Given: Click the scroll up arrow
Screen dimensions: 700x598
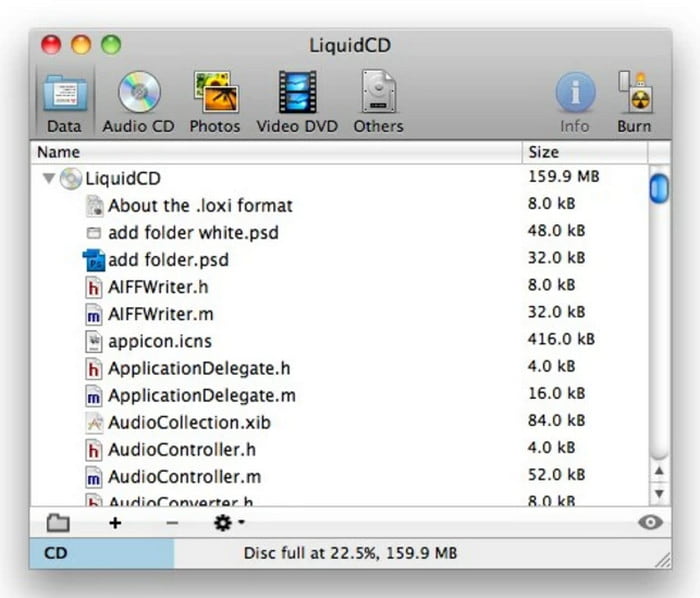Looking at the screenshot, I should [659, 471].
